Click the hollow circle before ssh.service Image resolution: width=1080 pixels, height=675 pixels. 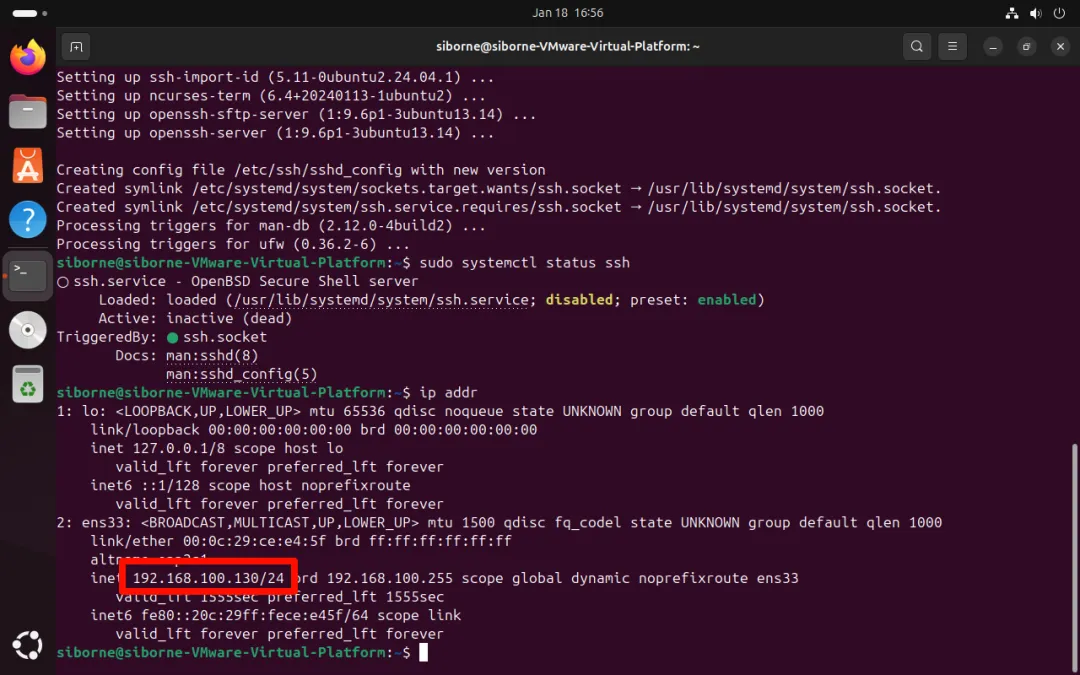coord(63,282)
